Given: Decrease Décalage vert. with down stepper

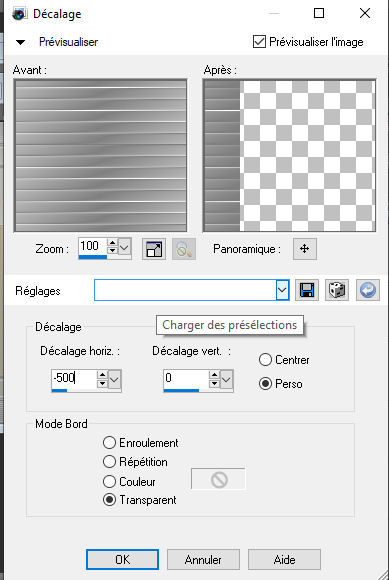Looking at the screenshot, I should coord(214,384).
